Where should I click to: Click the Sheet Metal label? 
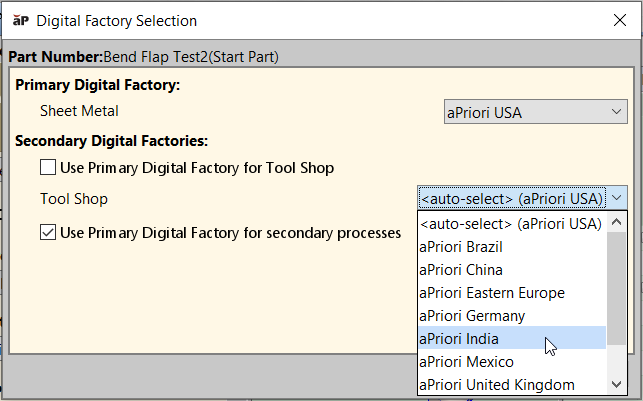tap(79, 111)
